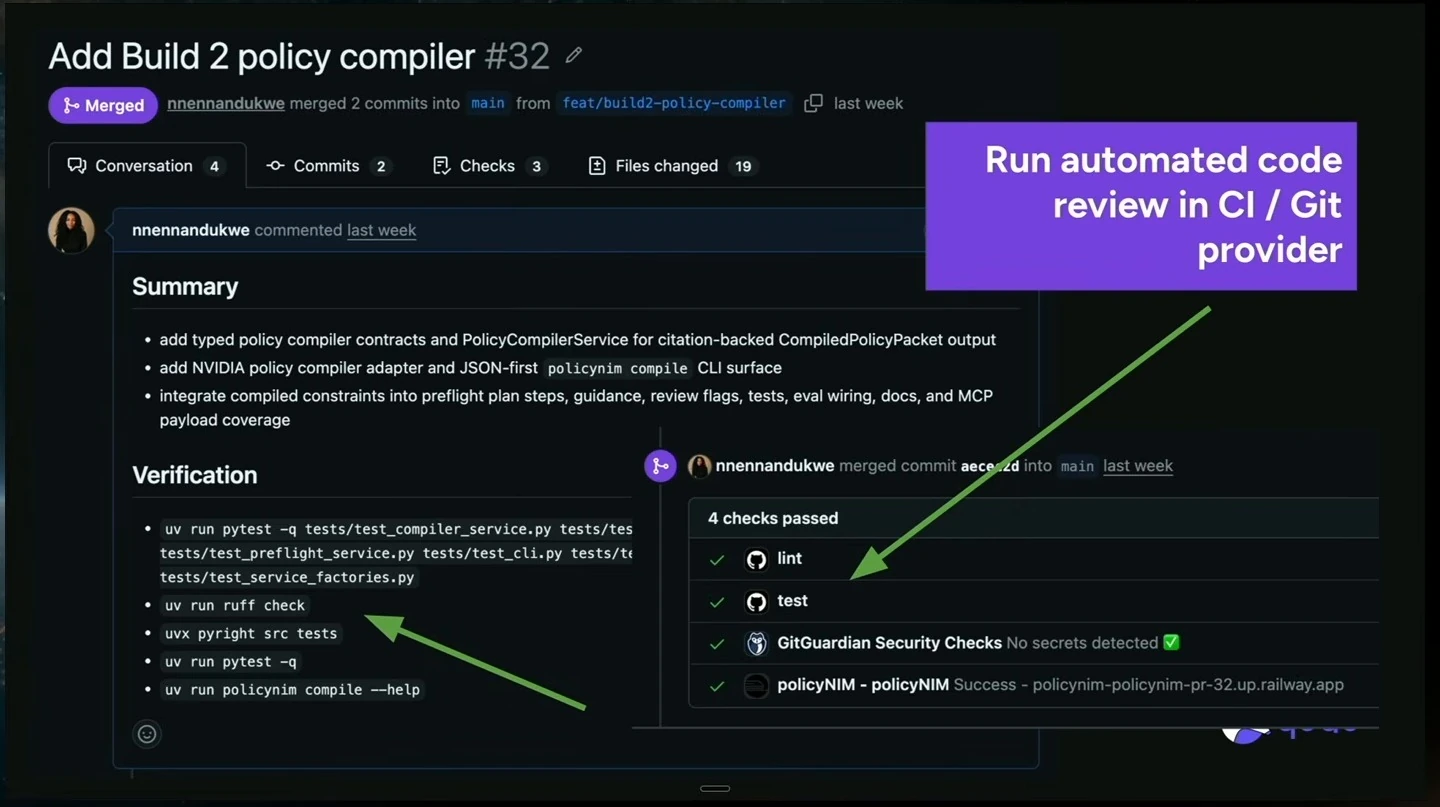Click the add emoji reaction smiley
1440x807 pixels.
click(147, 734)
